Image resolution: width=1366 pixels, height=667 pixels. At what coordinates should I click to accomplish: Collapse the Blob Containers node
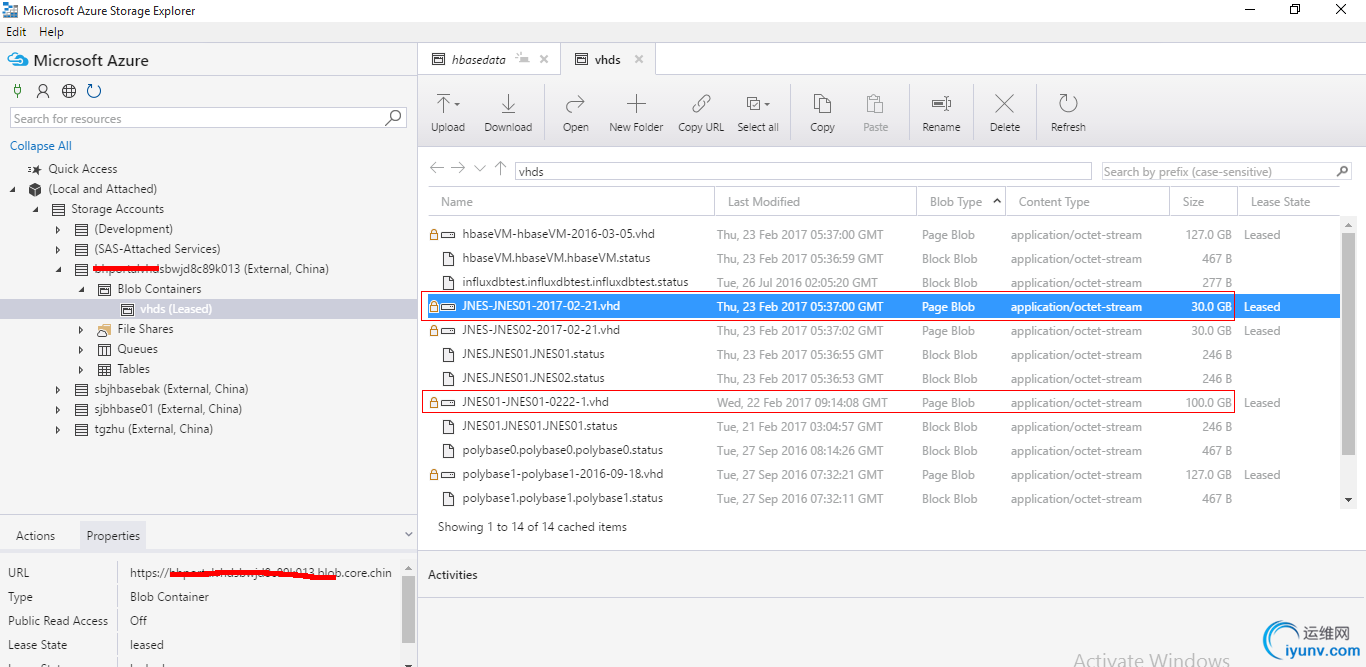[82, 289]
